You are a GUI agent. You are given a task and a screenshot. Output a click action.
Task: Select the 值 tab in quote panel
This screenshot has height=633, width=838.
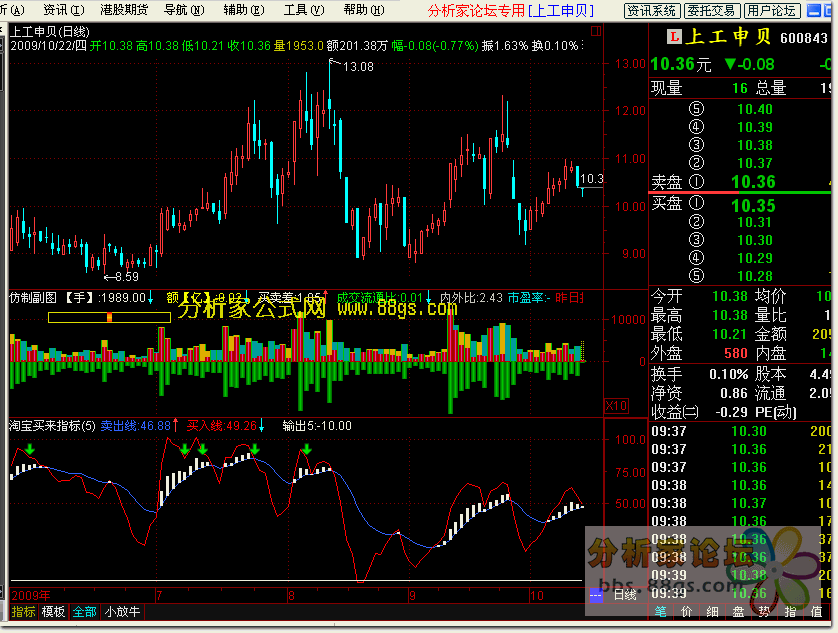pos(816,612)
